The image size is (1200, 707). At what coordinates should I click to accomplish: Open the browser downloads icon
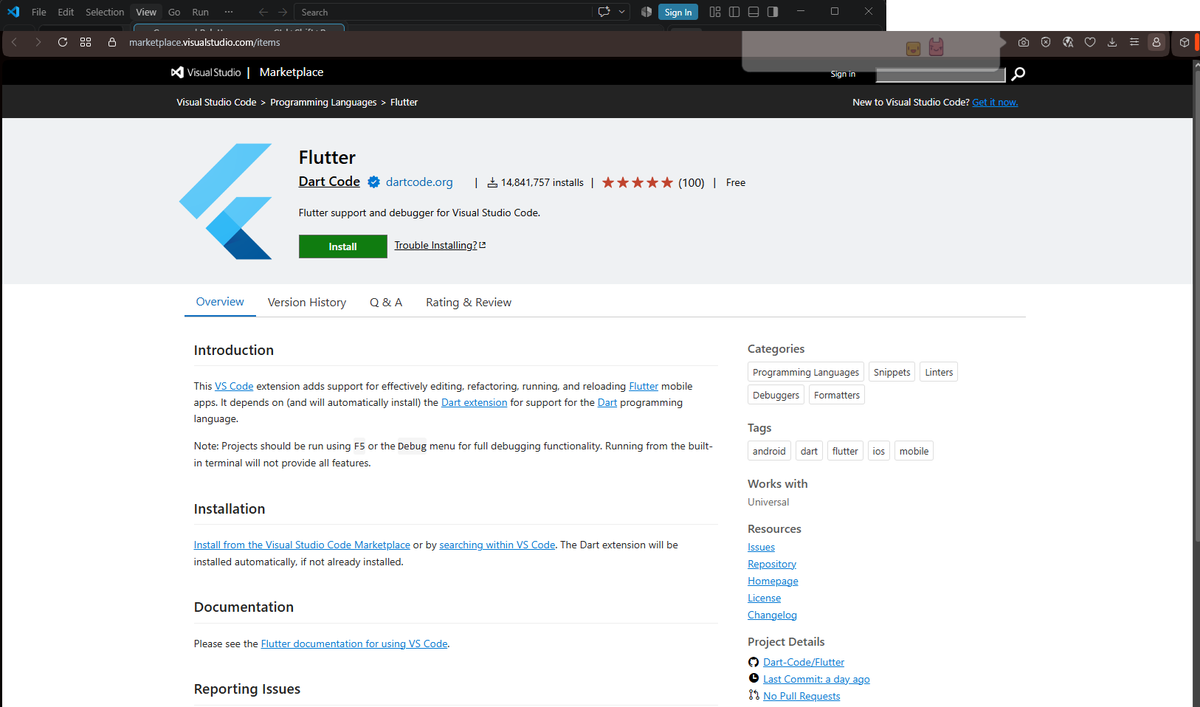(1112, 43)
